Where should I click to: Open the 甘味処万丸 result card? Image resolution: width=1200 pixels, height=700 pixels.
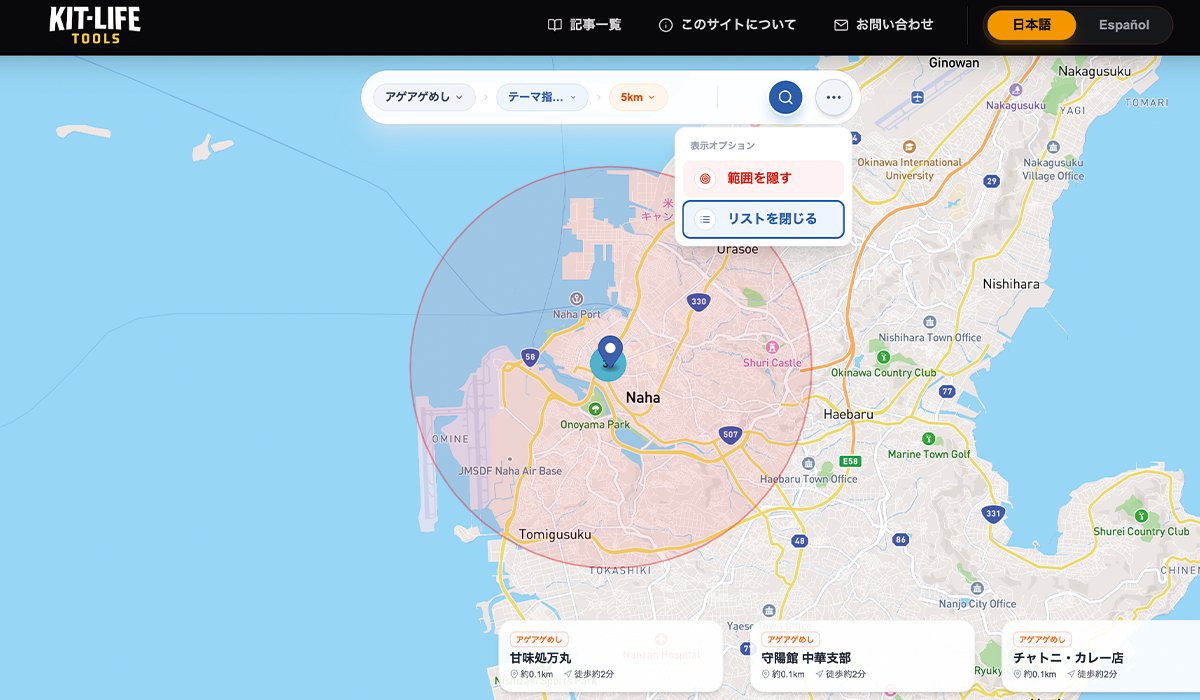coord(610,655)
